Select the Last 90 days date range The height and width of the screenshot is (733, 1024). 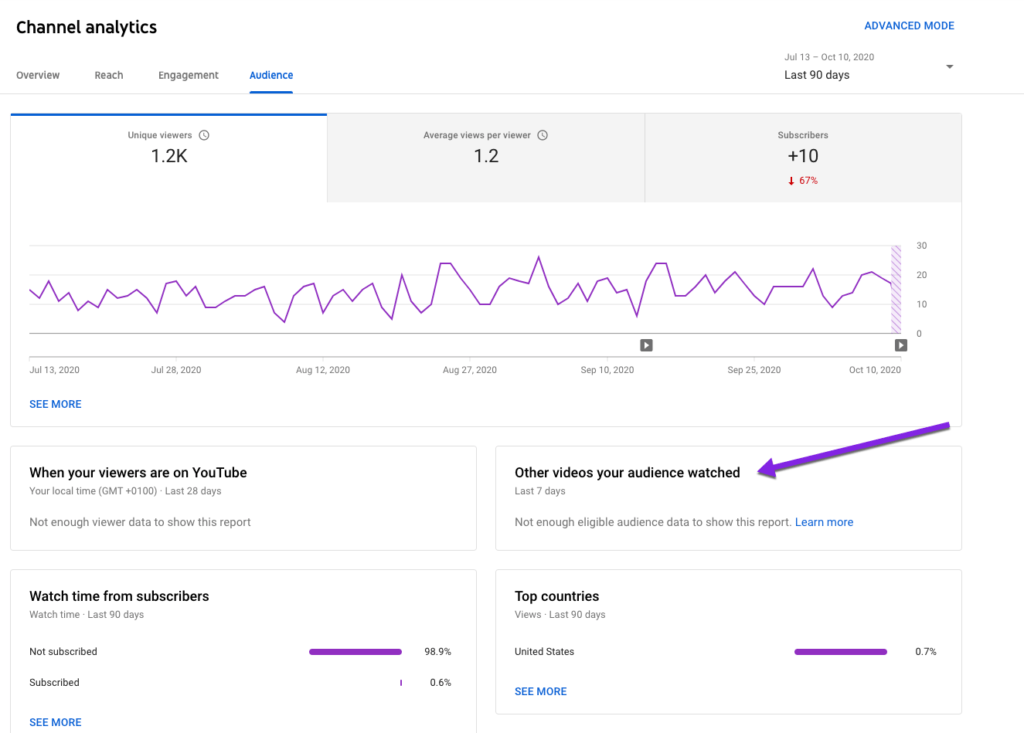coord(817,75)
